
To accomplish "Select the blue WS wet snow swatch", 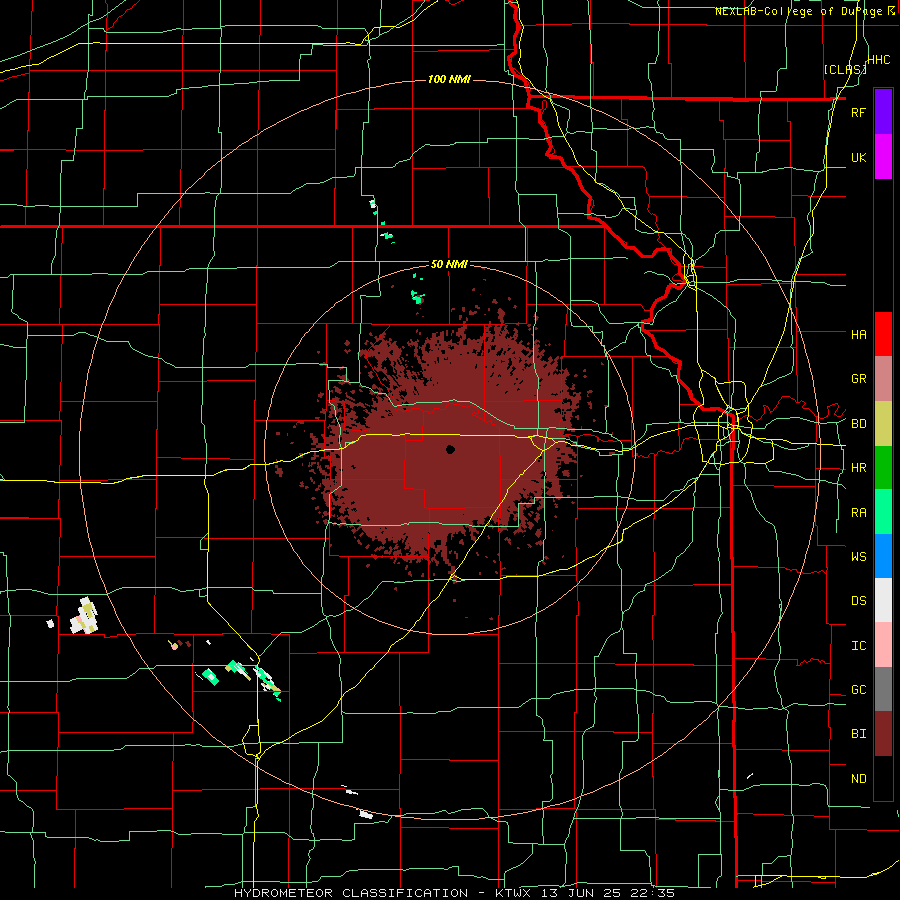I will point(883,556).
